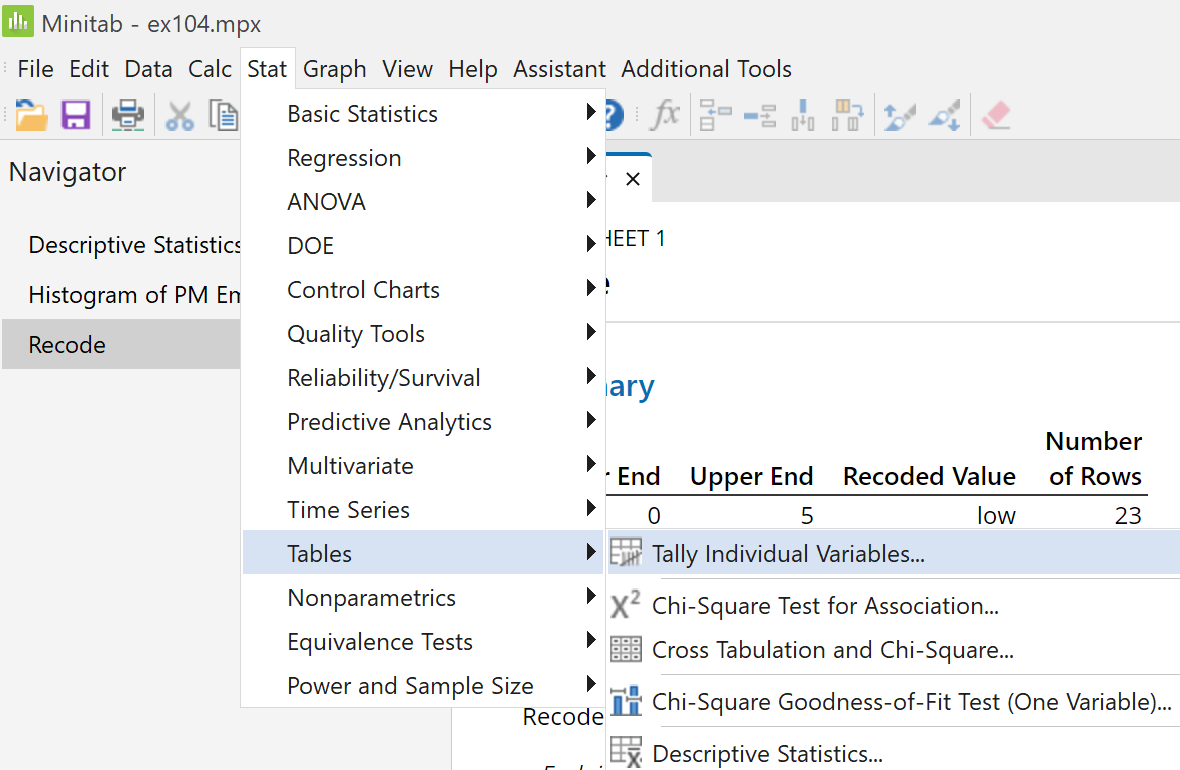
Task: Click the Print icon in toolbar
Action: (128, 115)
